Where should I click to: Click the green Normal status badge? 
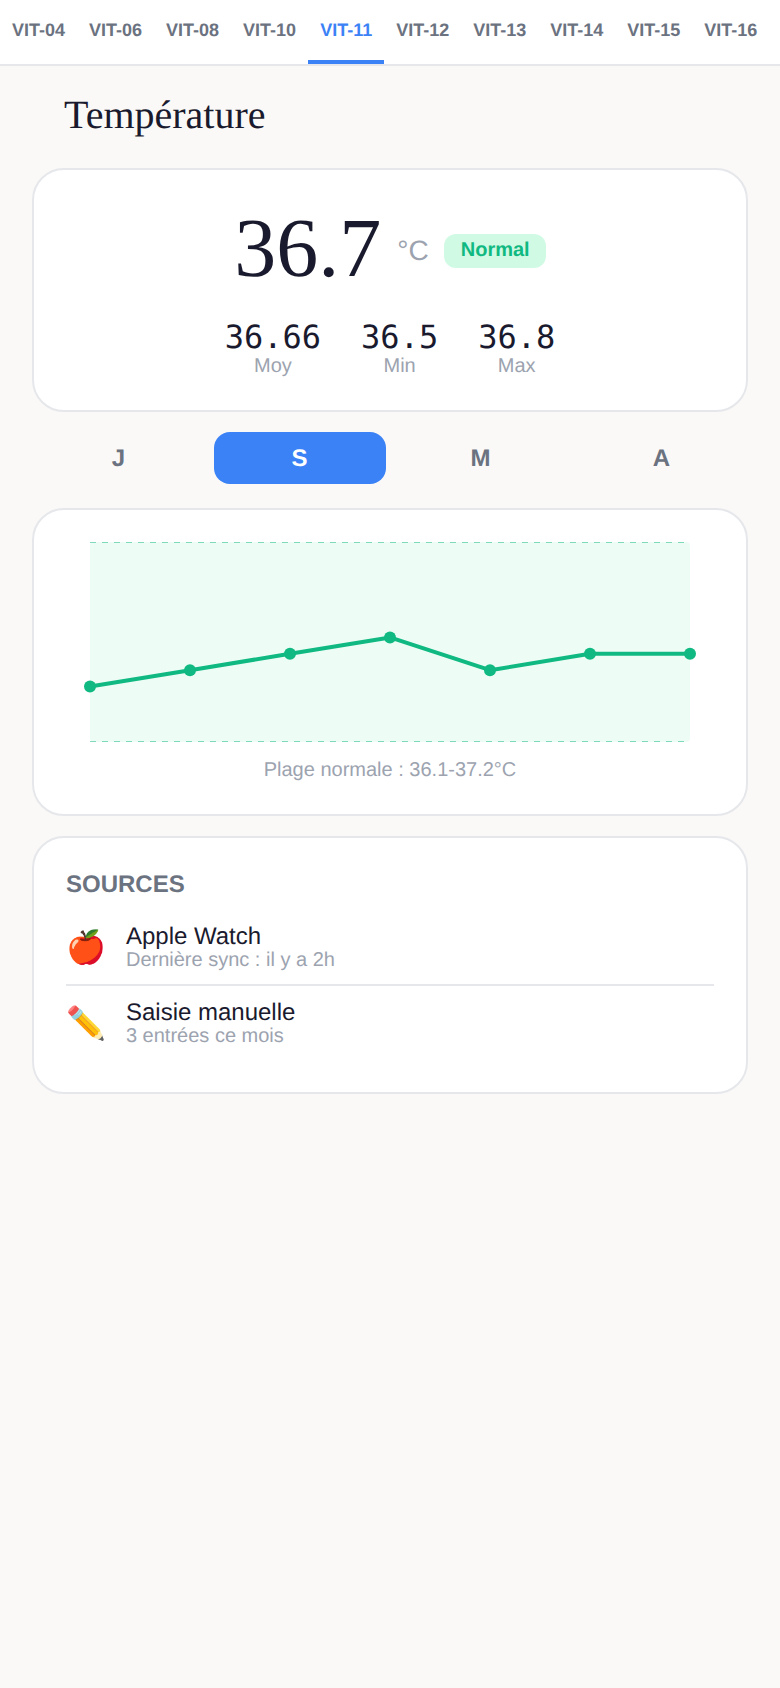(x=495, y=250)
